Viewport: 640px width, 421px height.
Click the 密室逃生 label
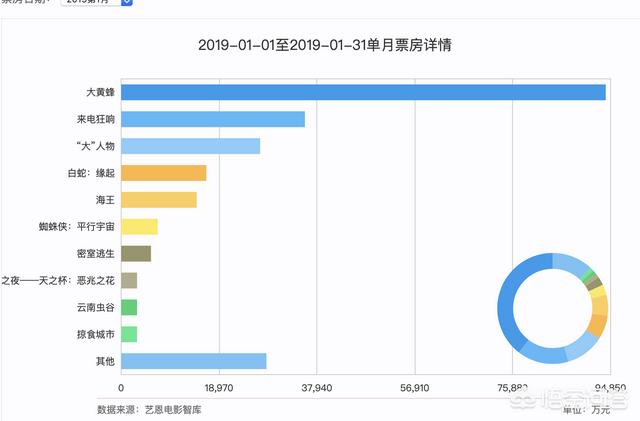[x=96, y=254]
